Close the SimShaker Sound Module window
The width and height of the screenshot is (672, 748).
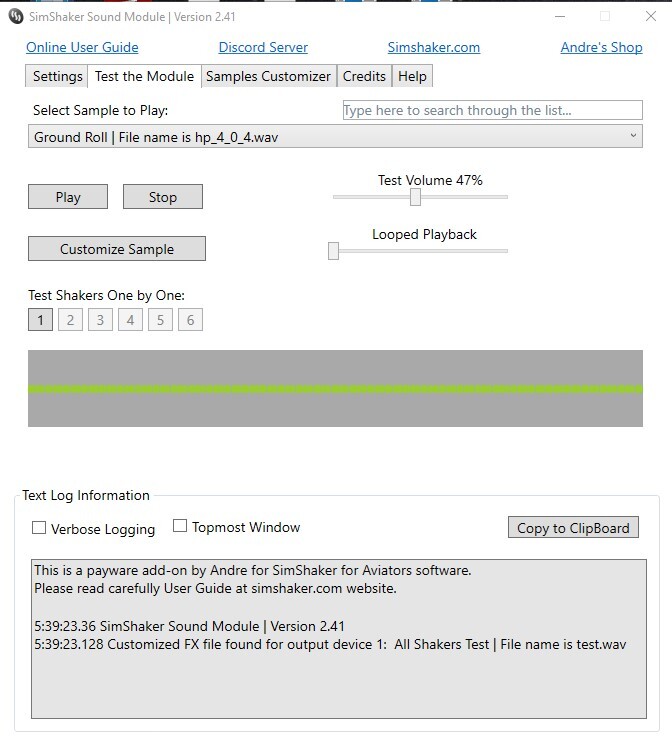pos(651,17)
